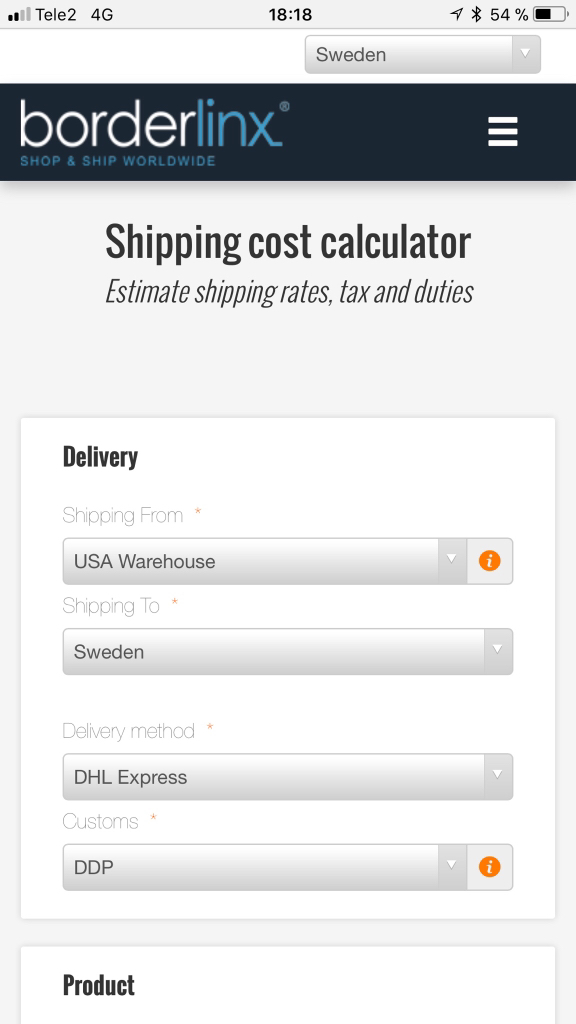Click the arrow of top country selector
Viewport: 576px width, 1024px height.
coord(526,54)
